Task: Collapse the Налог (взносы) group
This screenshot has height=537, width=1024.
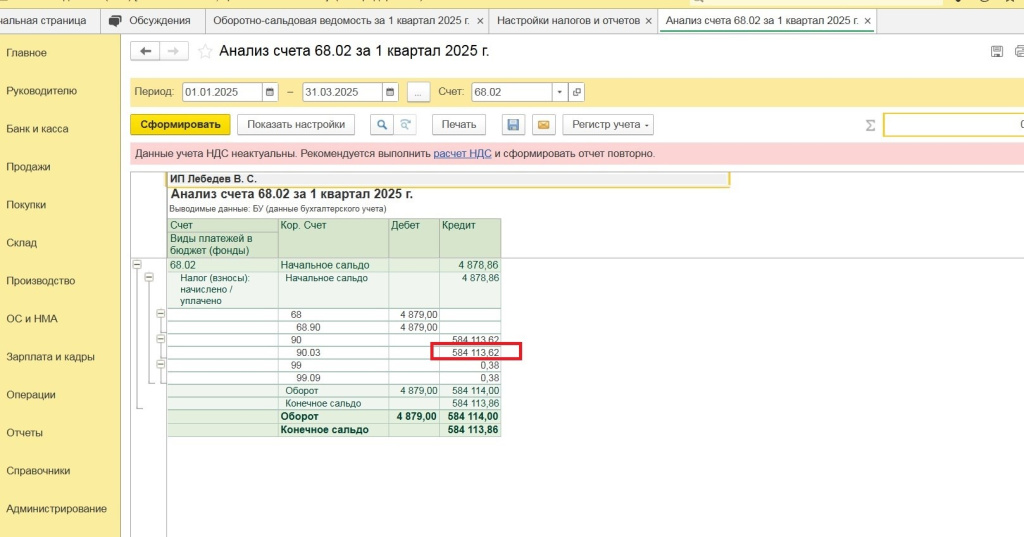Action: [x=149, y=278]
